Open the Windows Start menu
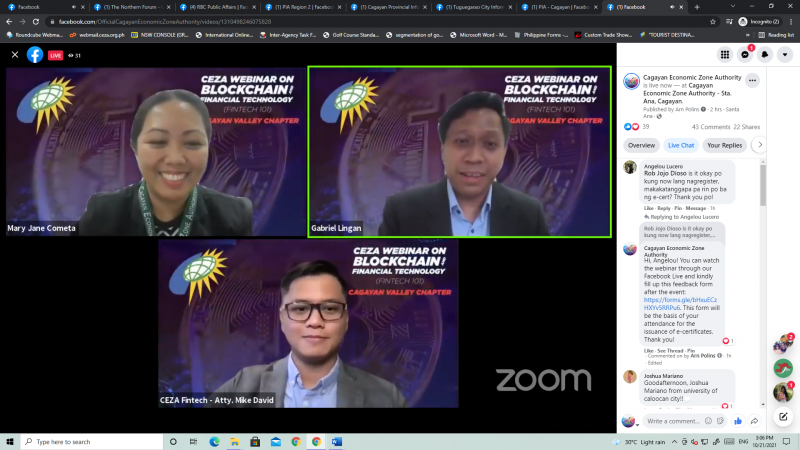Viewport: 800px width, 450px height. pyautogui.click(x=10, y=441)
